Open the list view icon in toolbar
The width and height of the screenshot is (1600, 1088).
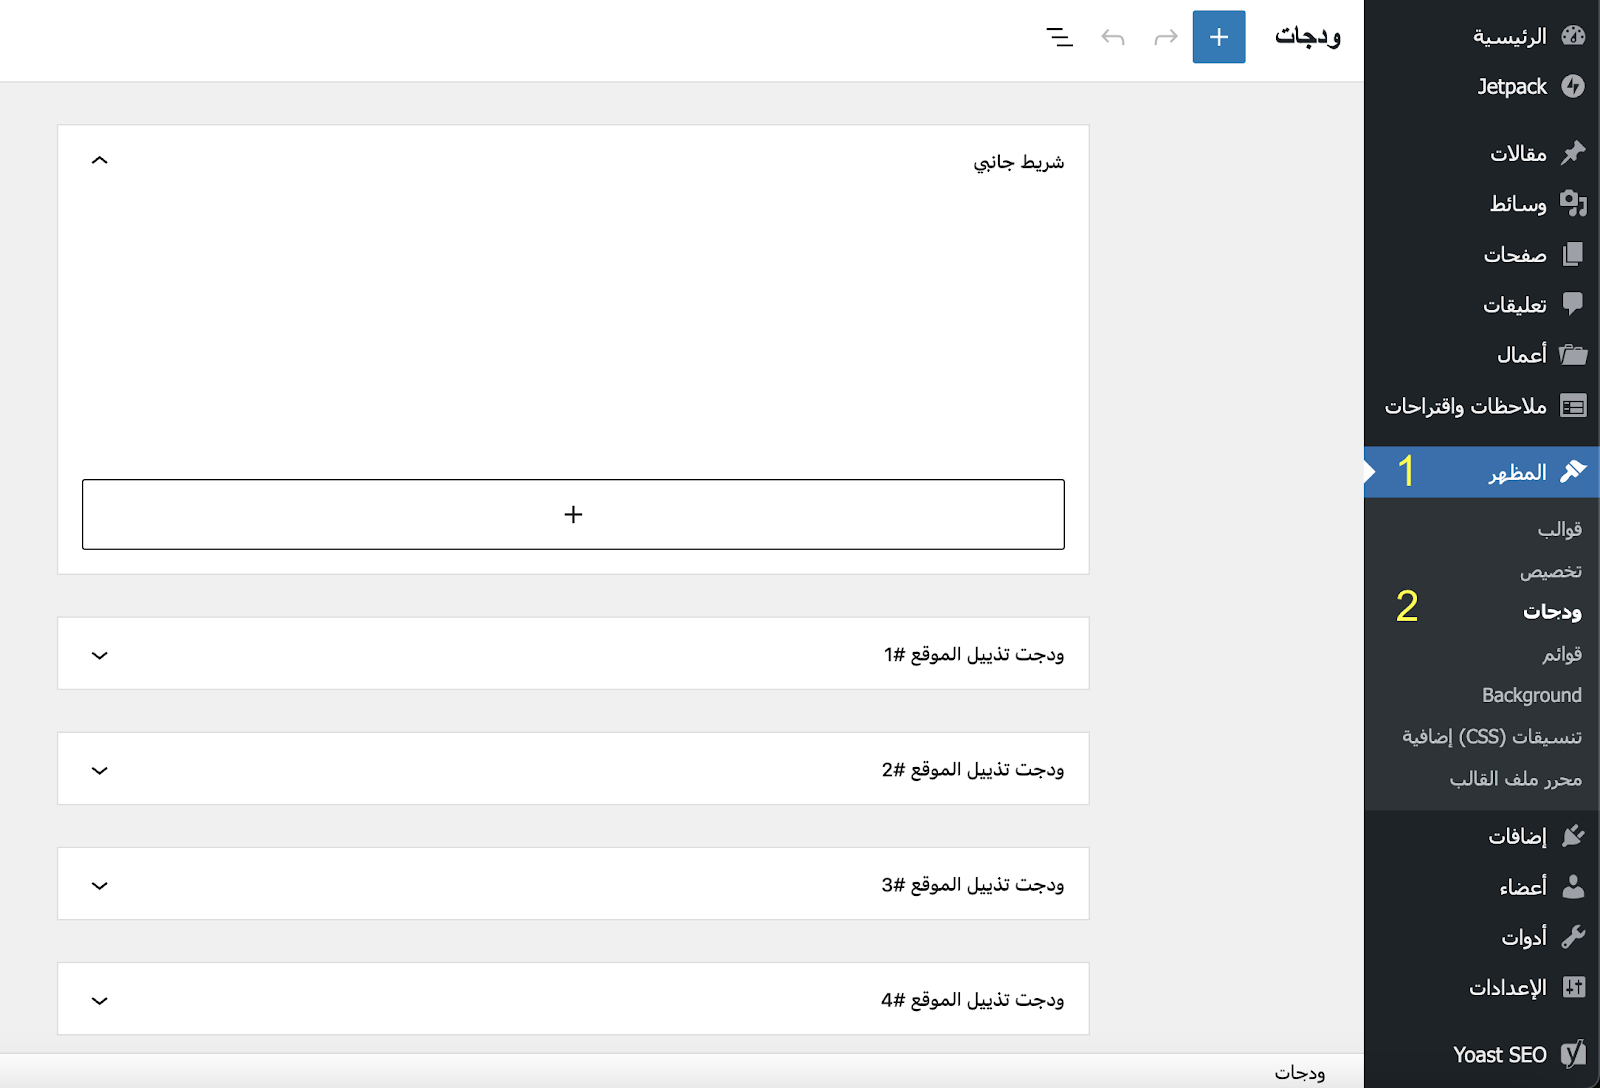point(1059,38)
